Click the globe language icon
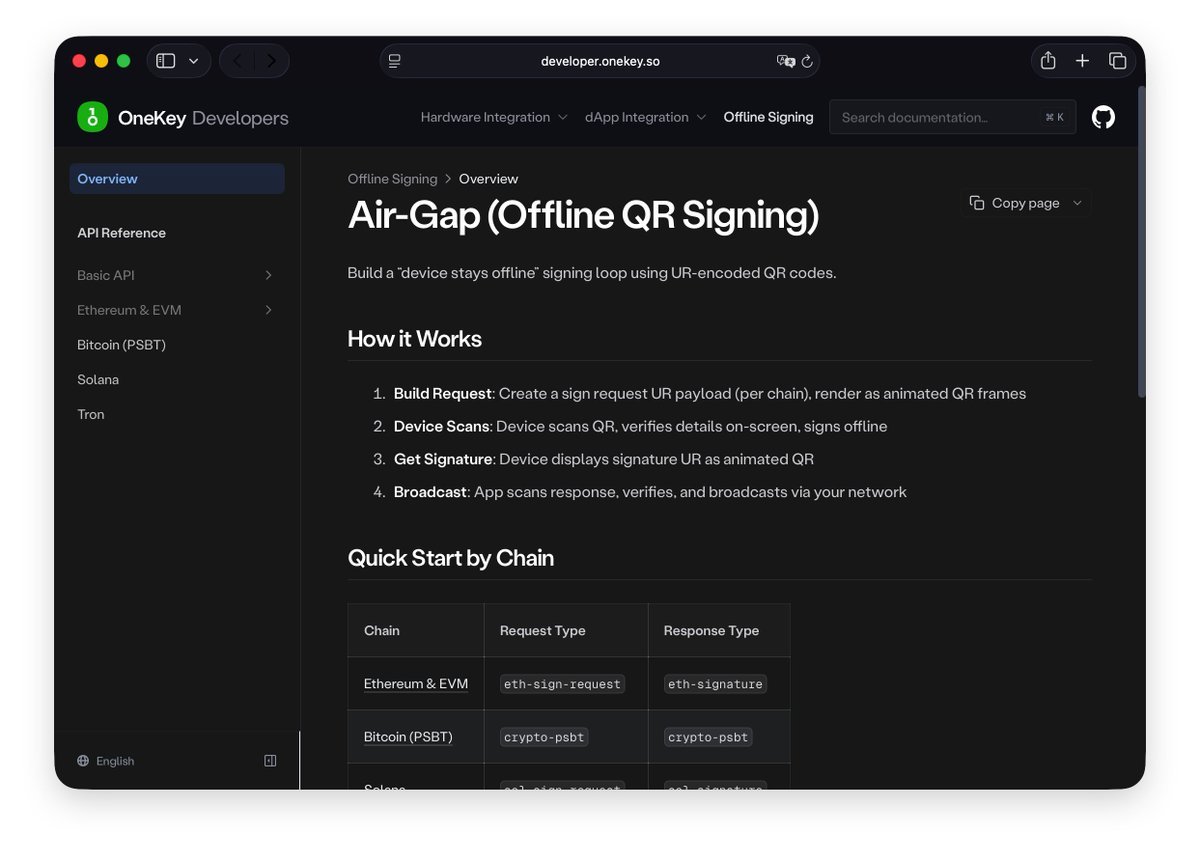Viewport: 1200px width, 862px height. [83, 761]
